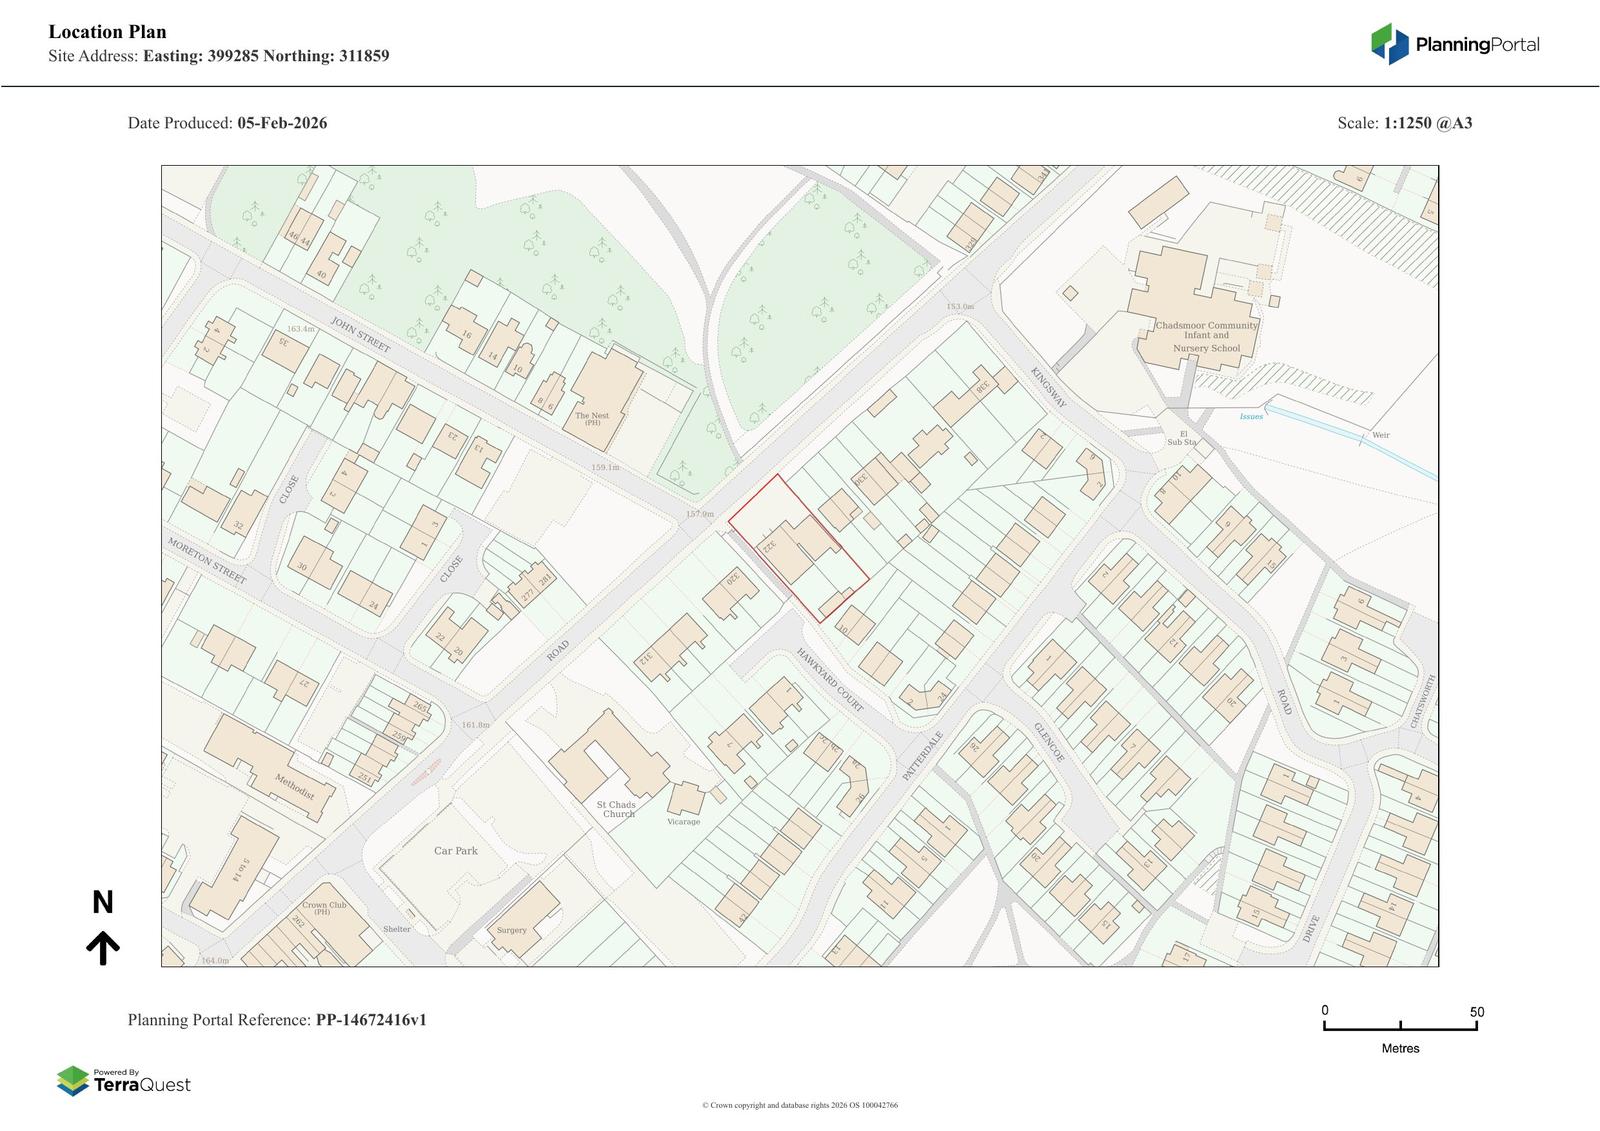Click the Planning Portal logo
The image size is (1600, 1131).
(1454, 44)
